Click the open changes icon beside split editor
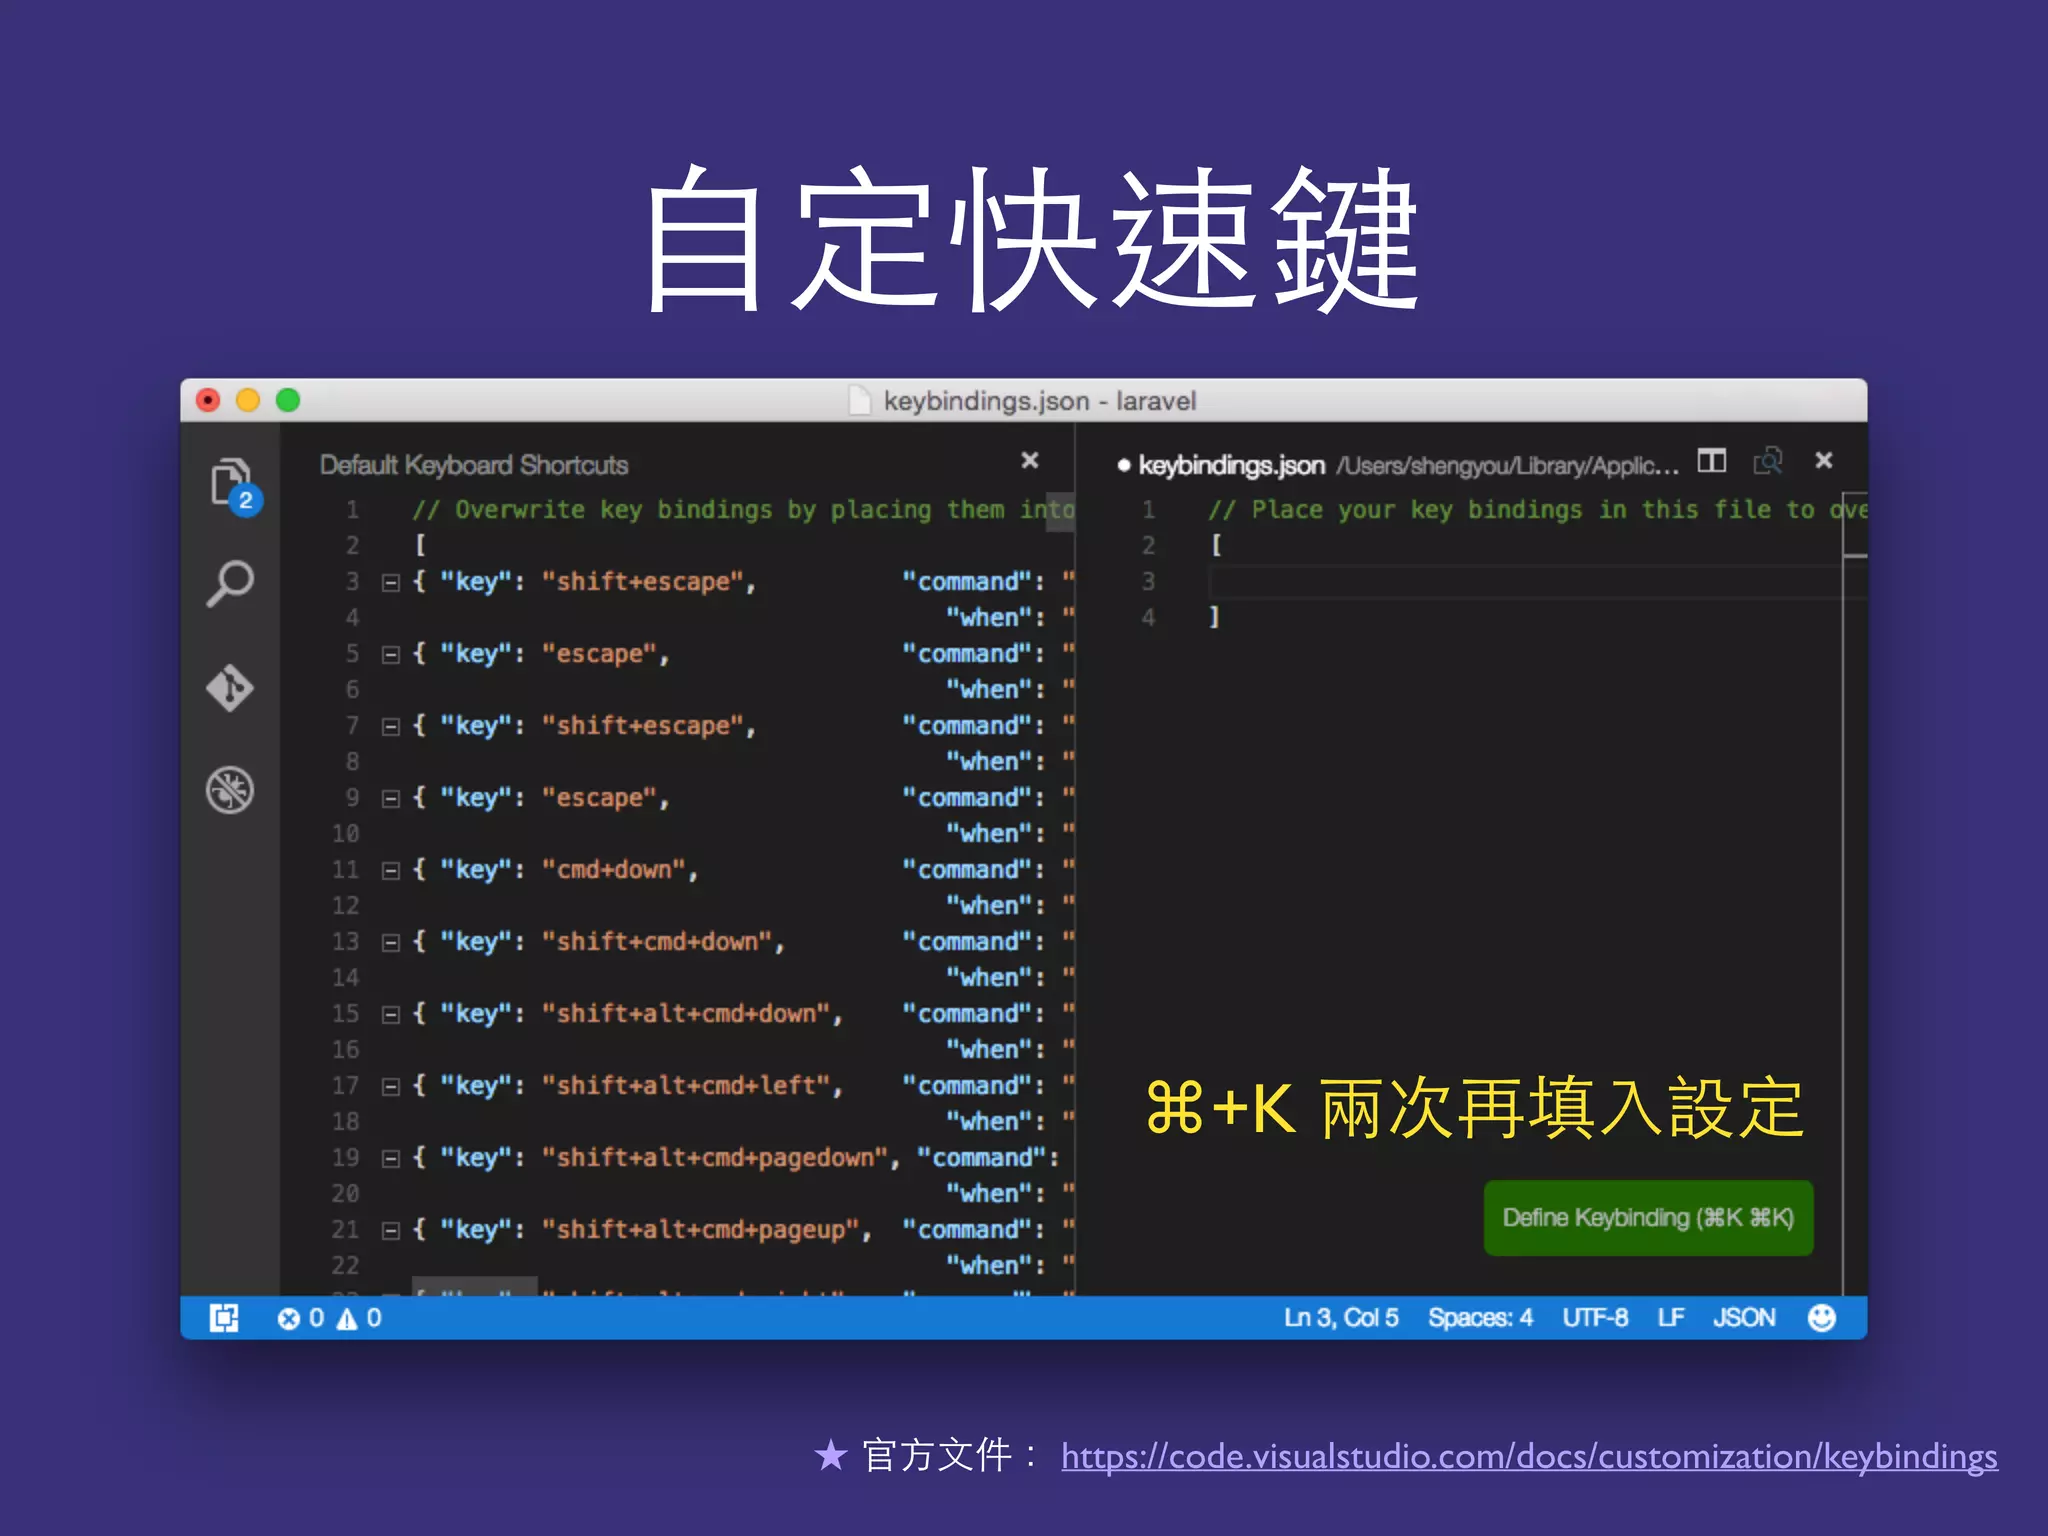This screenshot has height=1536, width=2048. [1768, 461]
